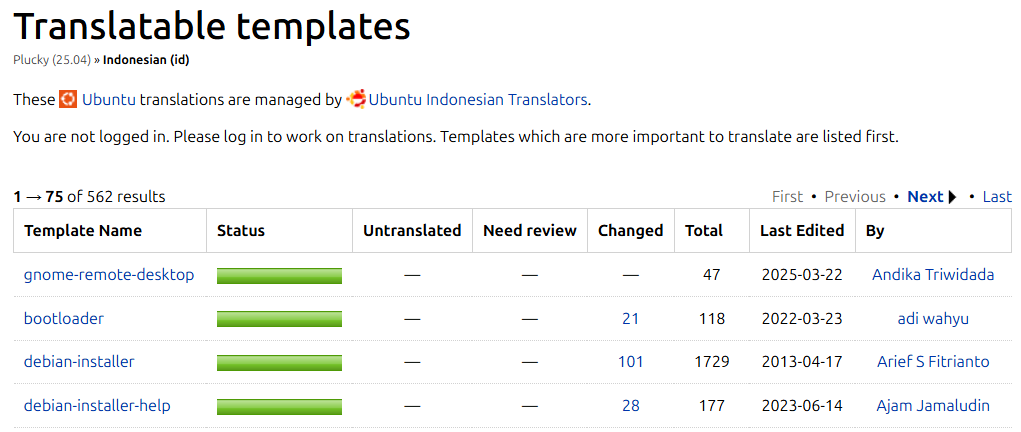This screenshot has width=1021, height=432.
Task: Open adi wahyu profile
Action: (x=932, y=319)
